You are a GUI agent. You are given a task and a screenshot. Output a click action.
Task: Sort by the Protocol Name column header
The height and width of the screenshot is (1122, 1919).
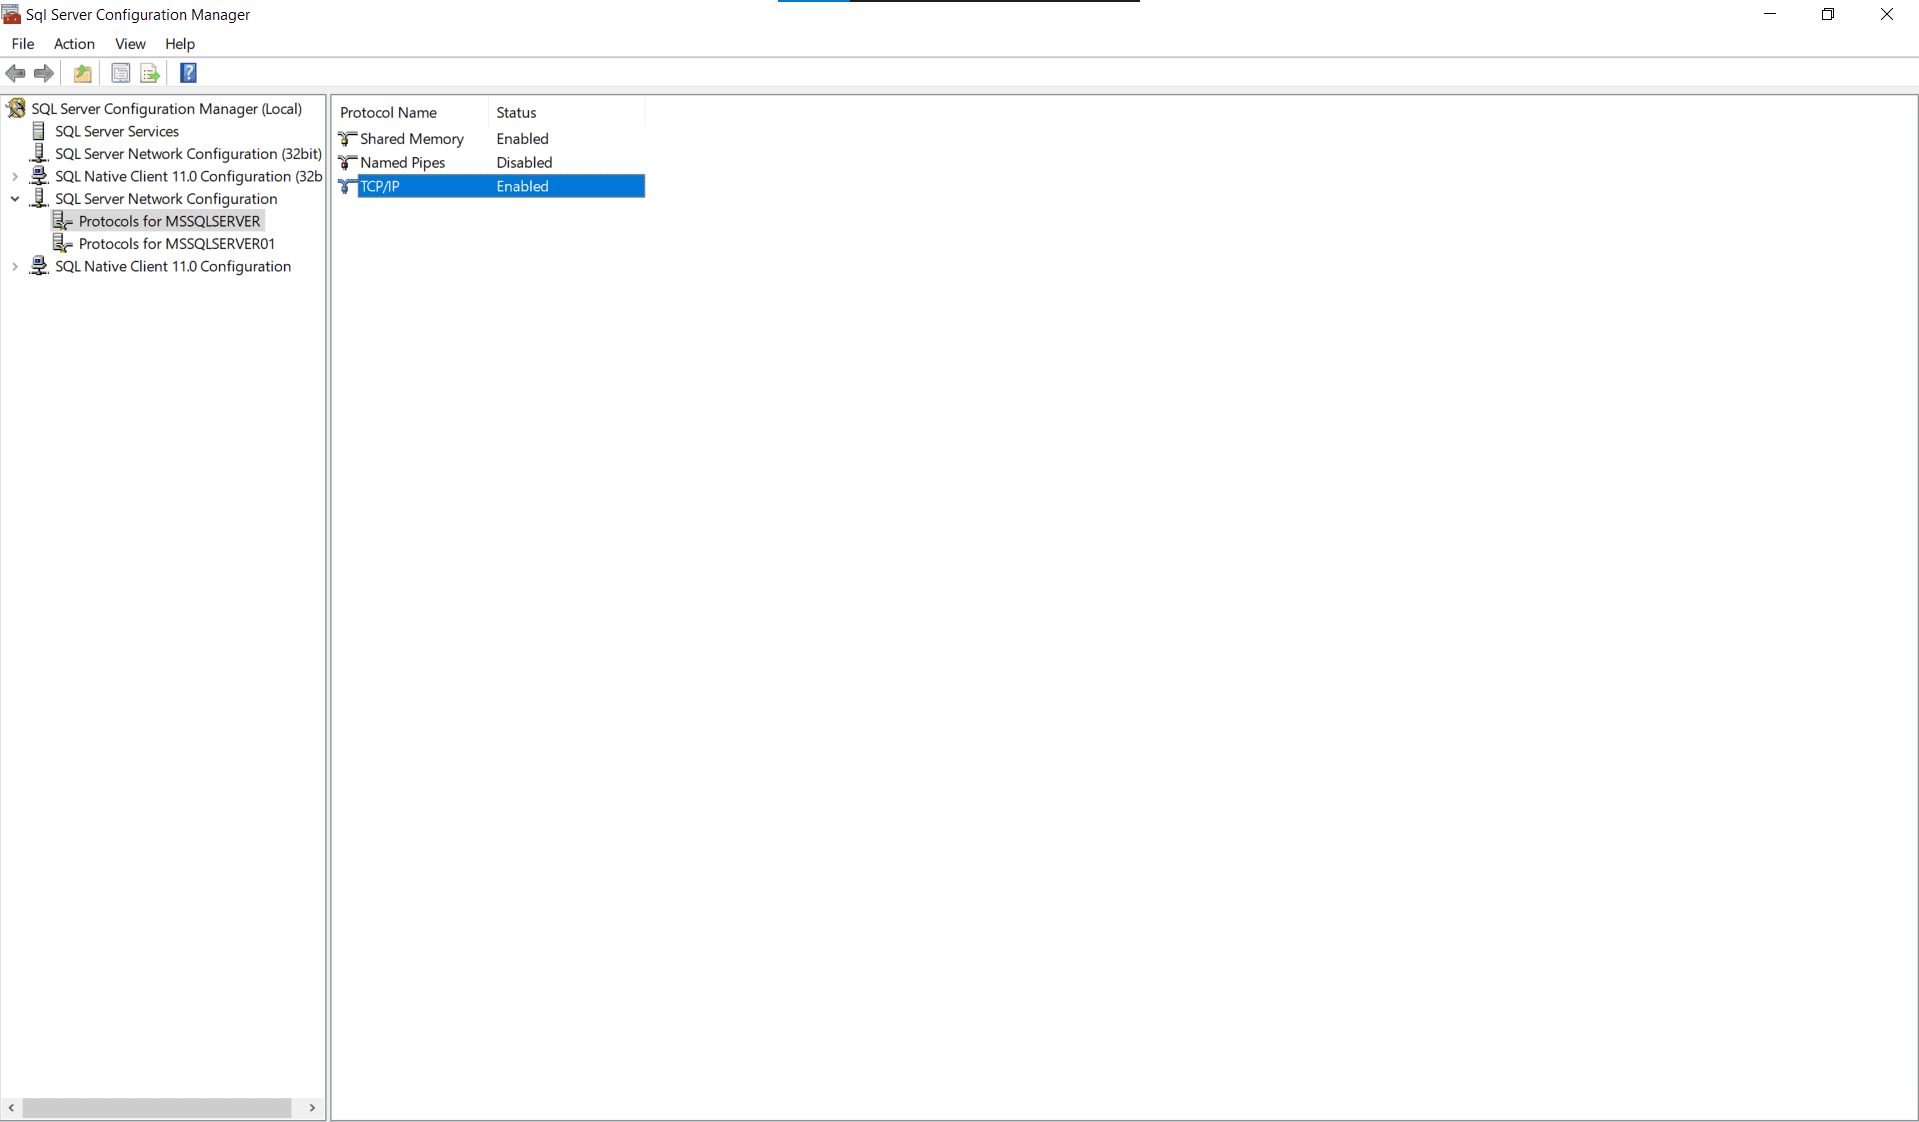tap(389, 112)
